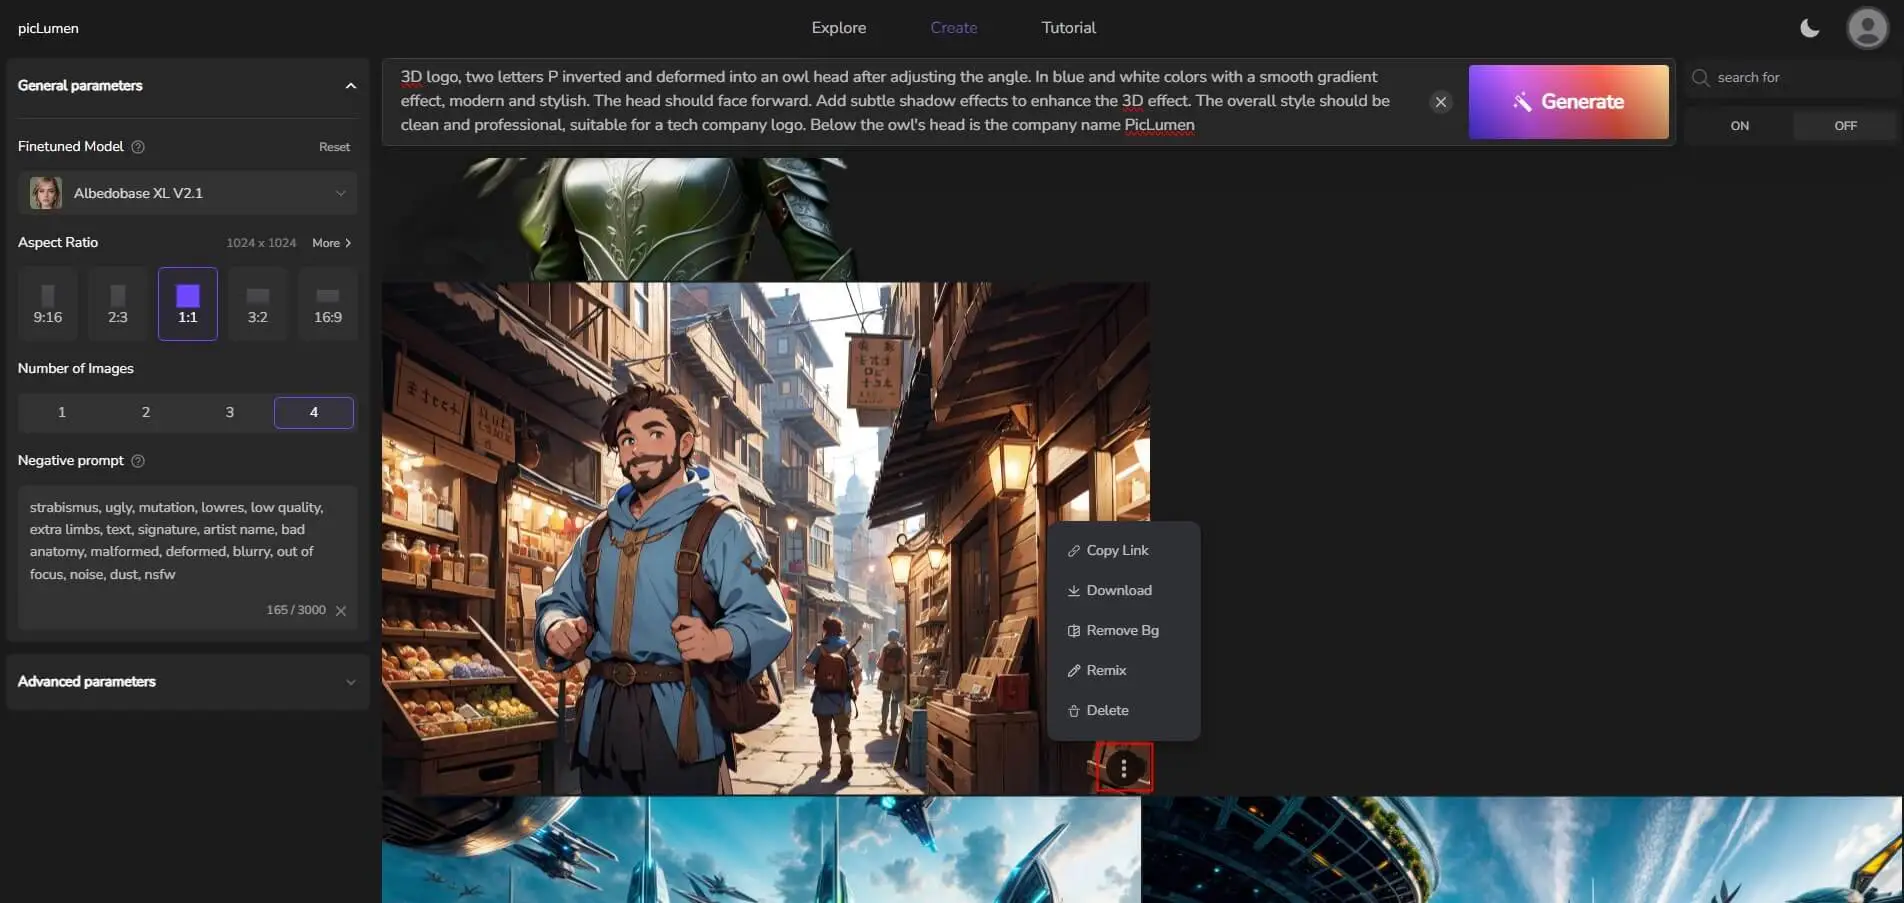Switch the toggle to OFF
The image size is (1904, 903).
(1845, 126)
